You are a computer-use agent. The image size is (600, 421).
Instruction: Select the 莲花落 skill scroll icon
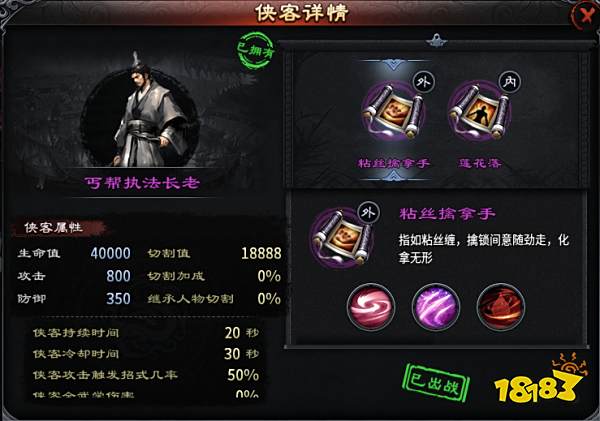[x=480, y=111]
